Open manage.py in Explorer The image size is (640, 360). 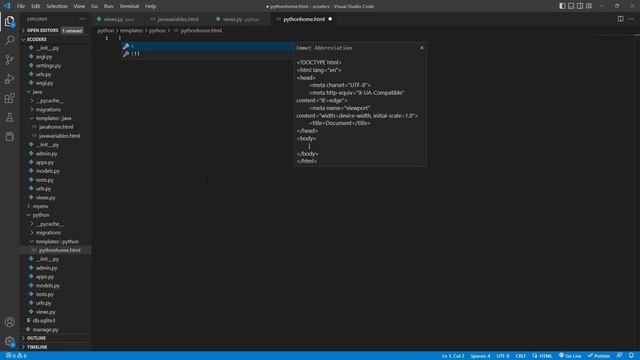(x=55, y=329)
